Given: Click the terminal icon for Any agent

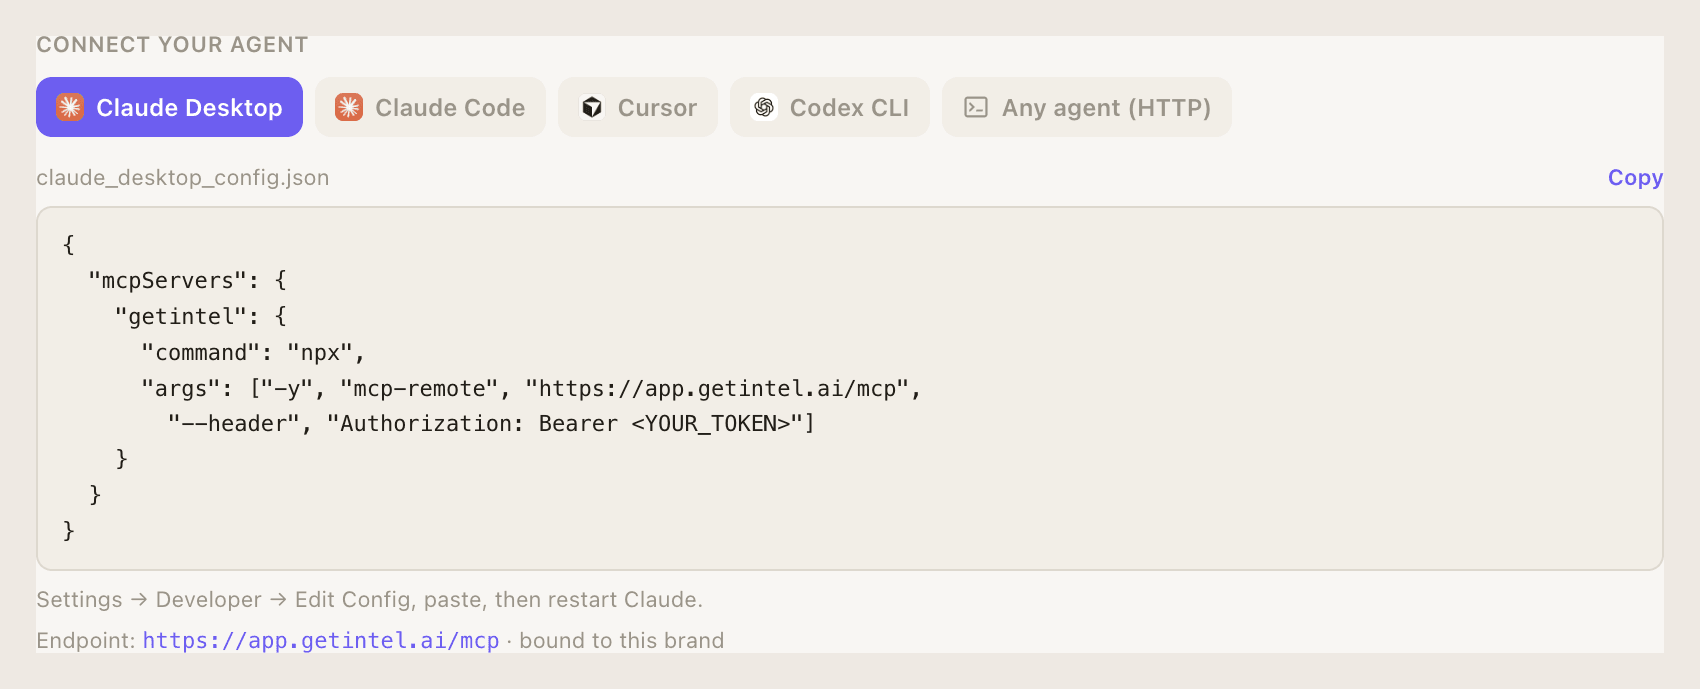Looking at the screenshot, I should tap(976, 107).
